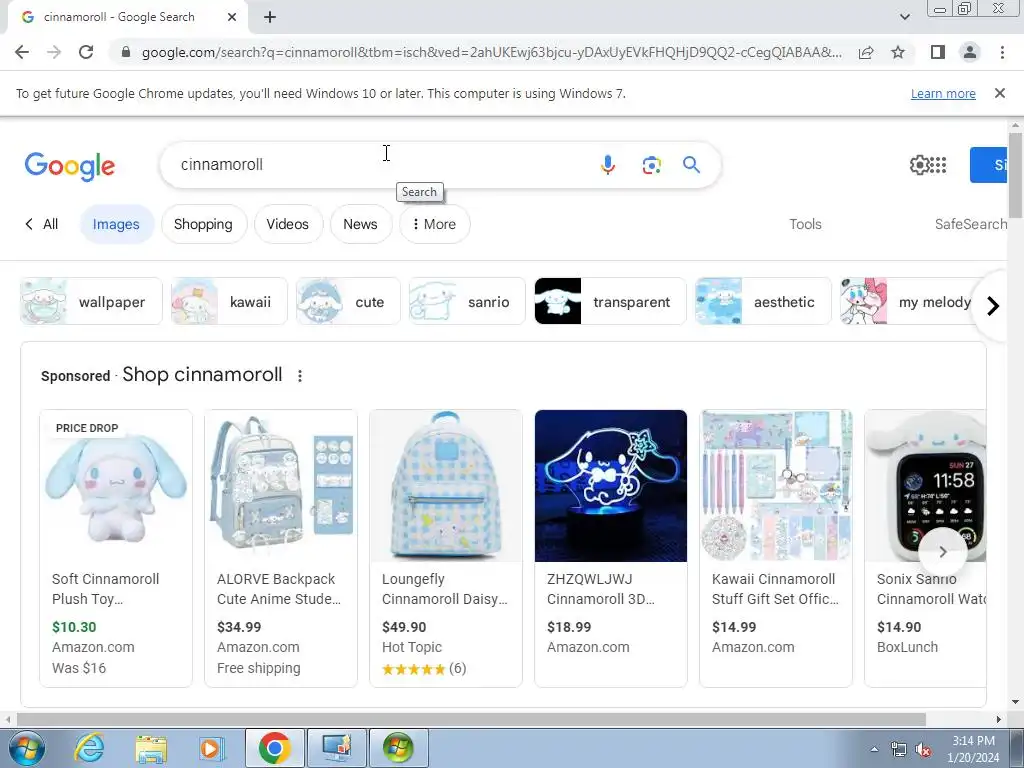Open Google quick settings gear
1024x768 pixels.
920,165
